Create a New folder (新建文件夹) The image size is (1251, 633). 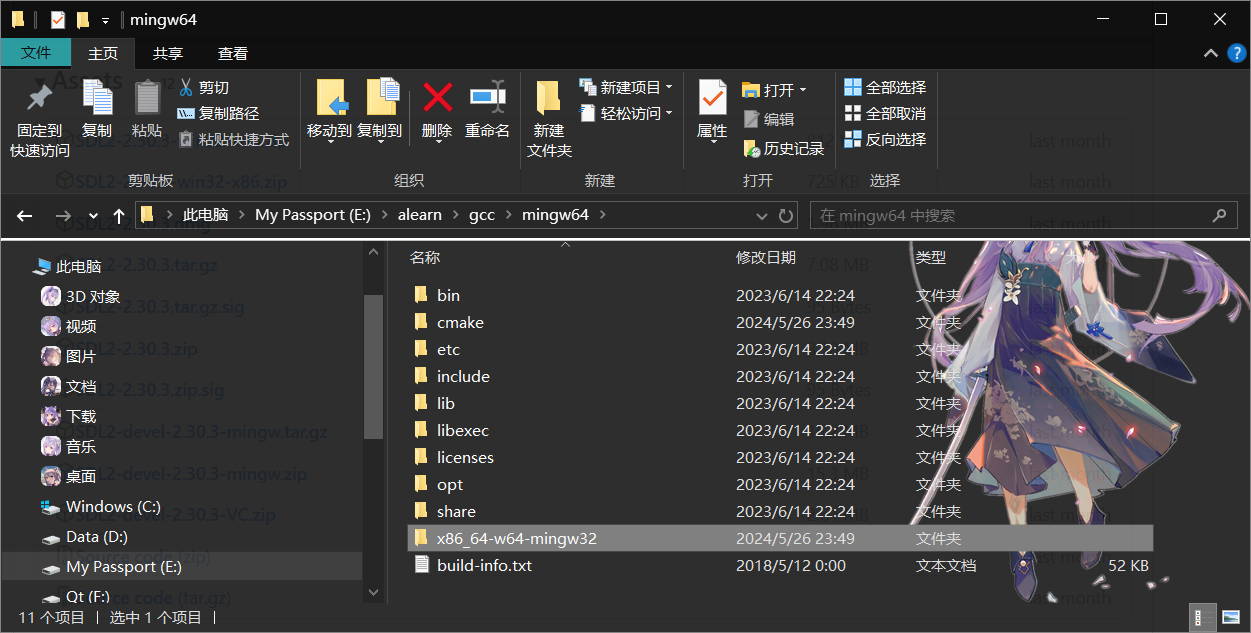click(549, 120)
